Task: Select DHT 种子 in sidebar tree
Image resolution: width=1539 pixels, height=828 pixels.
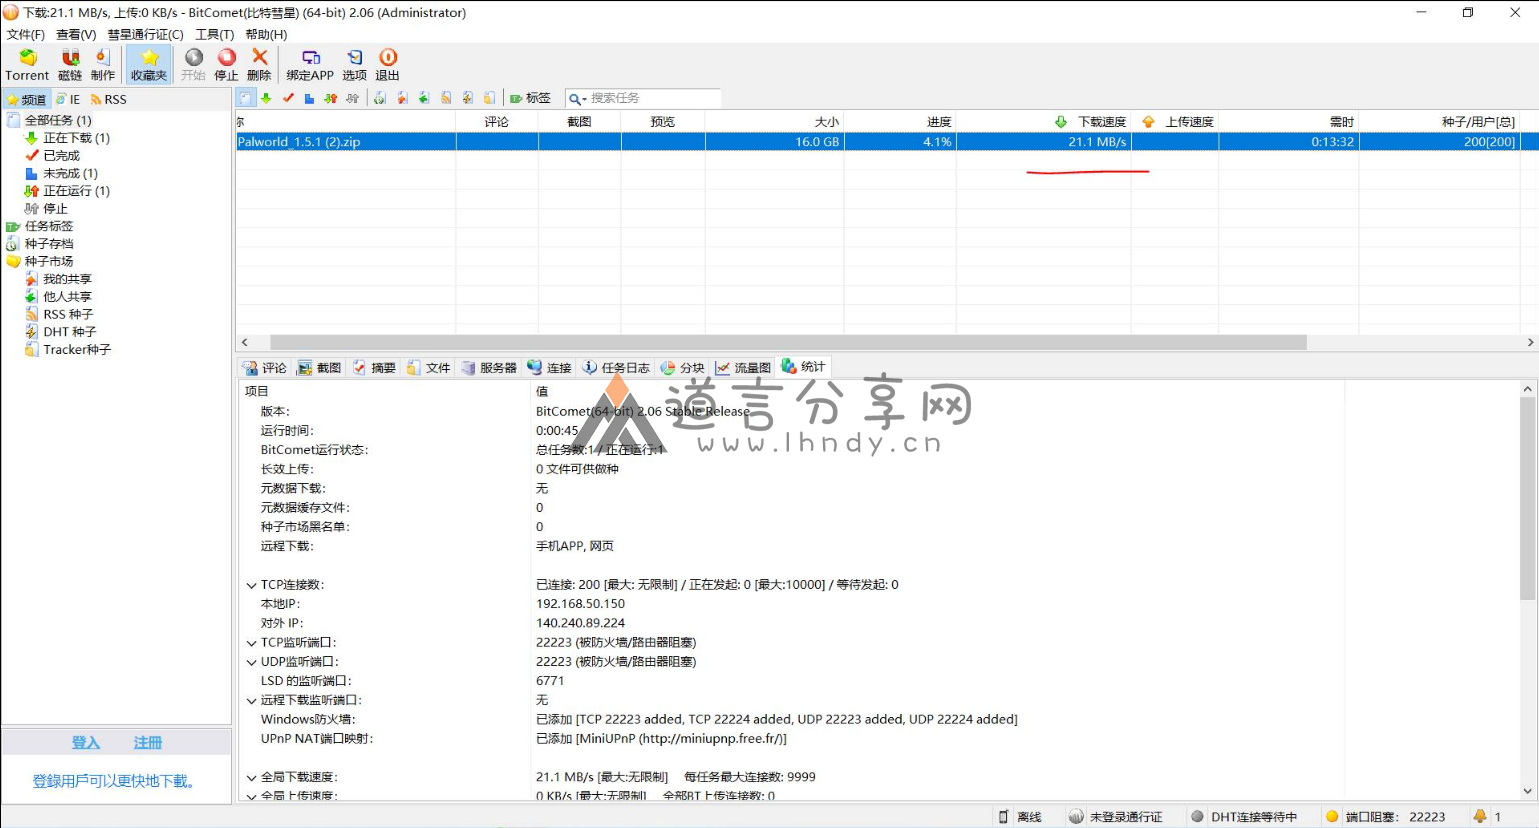Action: coord(69,332)
